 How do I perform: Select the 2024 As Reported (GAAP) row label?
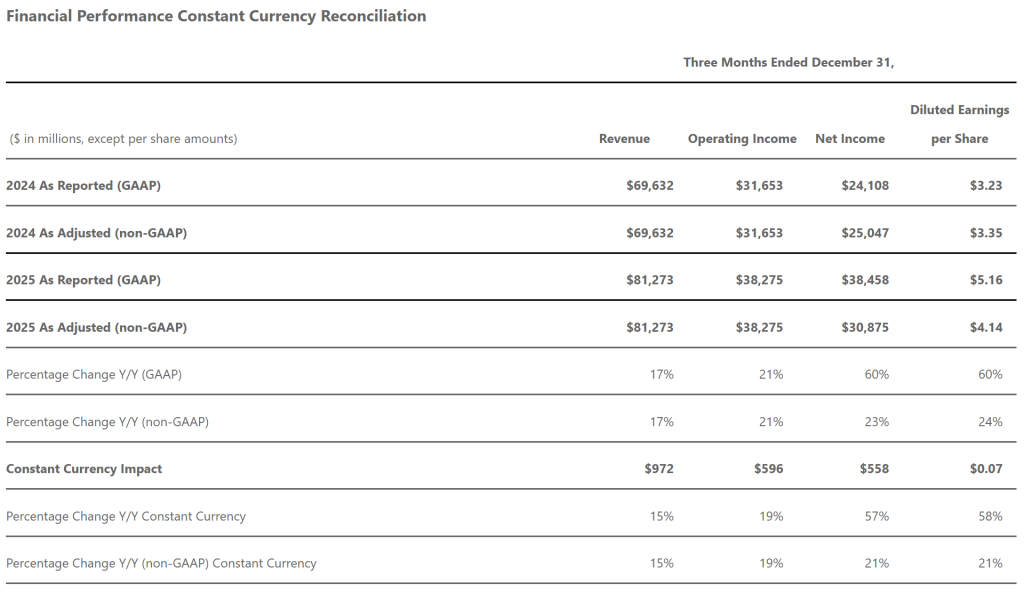[x=83, y=186]
